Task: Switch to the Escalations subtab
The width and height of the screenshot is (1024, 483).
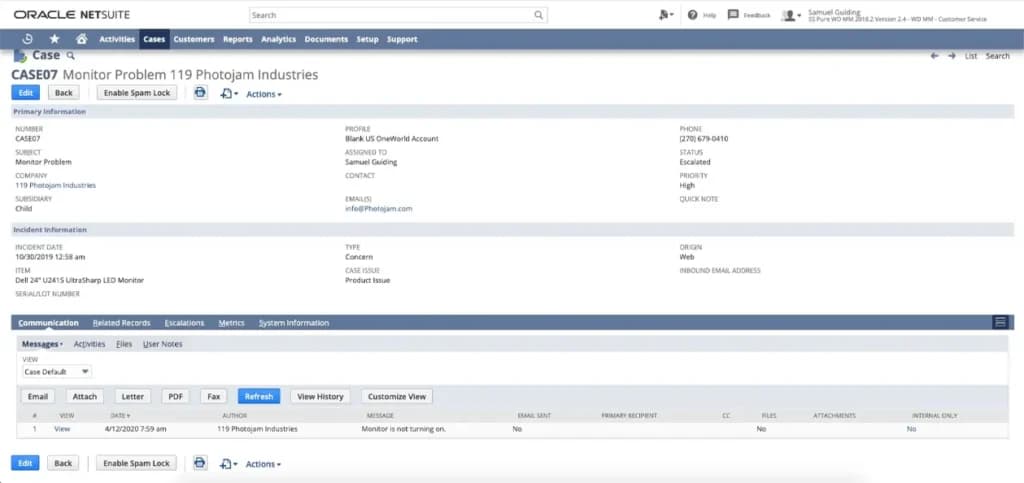Action: (184, 323)
